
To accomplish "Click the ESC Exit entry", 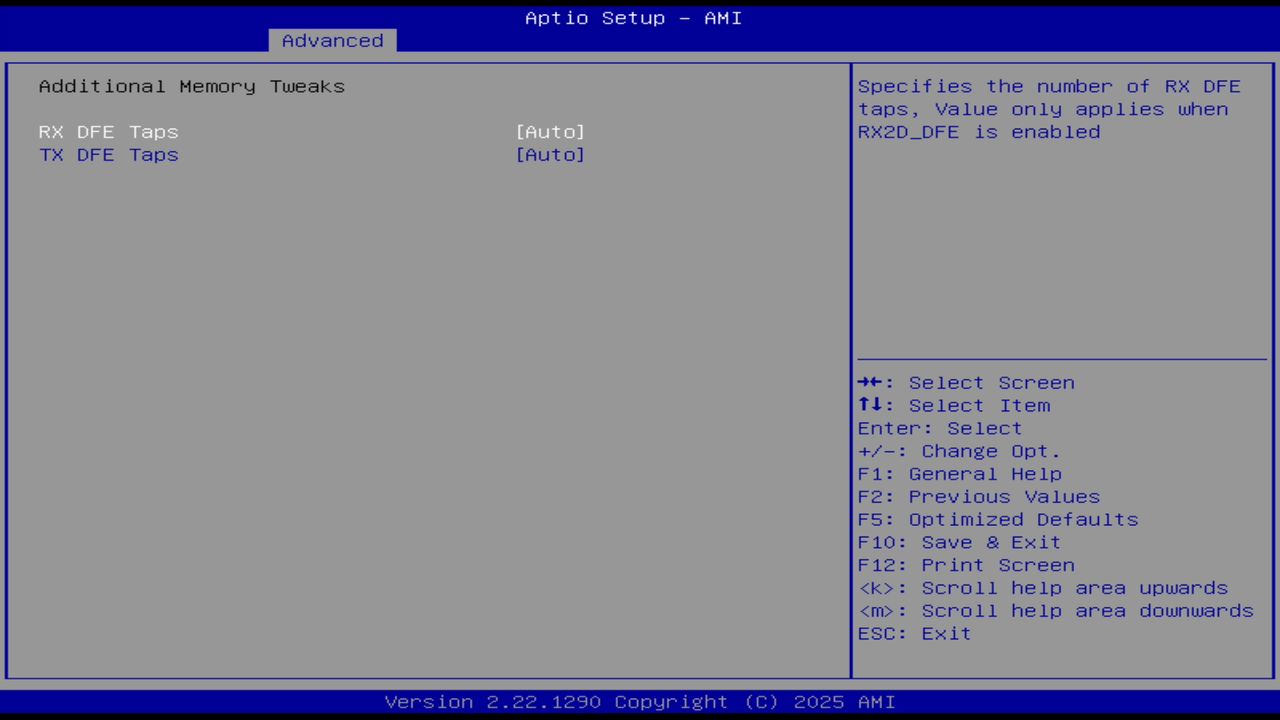I will point(913,633).
